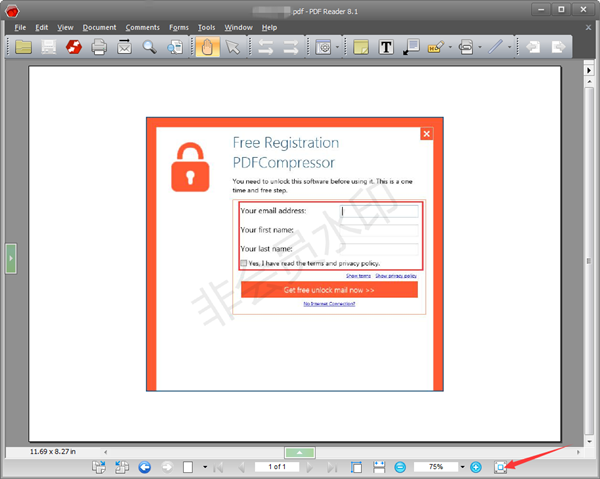The width and height of the screenshot is (600, 479).
Task: Open the Highlight tool dropdown arrow
Action: (450, 47)
